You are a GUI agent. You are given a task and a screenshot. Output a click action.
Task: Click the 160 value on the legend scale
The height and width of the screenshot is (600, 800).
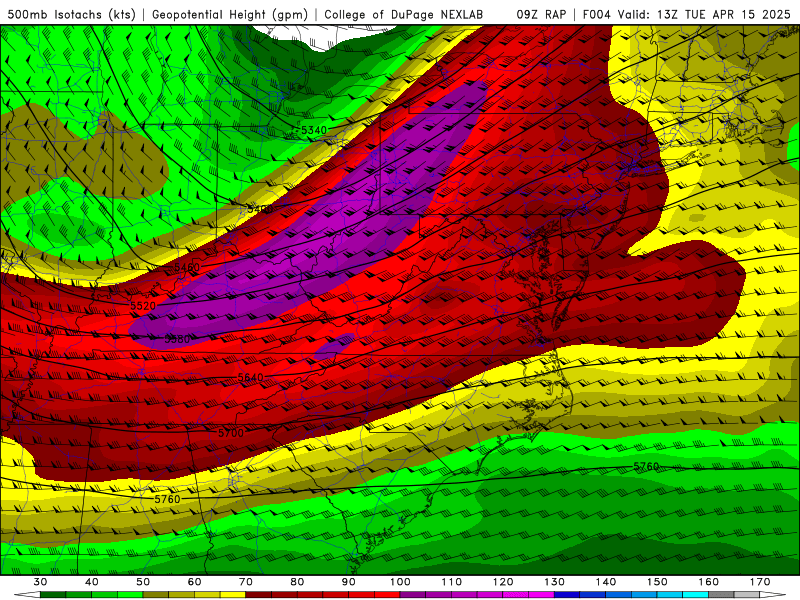click(x=709, y=582)
